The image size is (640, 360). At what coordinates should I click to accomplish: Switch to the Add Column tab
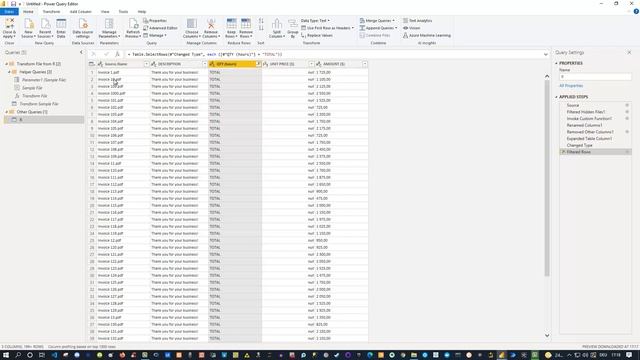pyautogui.click(x=80, y=11)
